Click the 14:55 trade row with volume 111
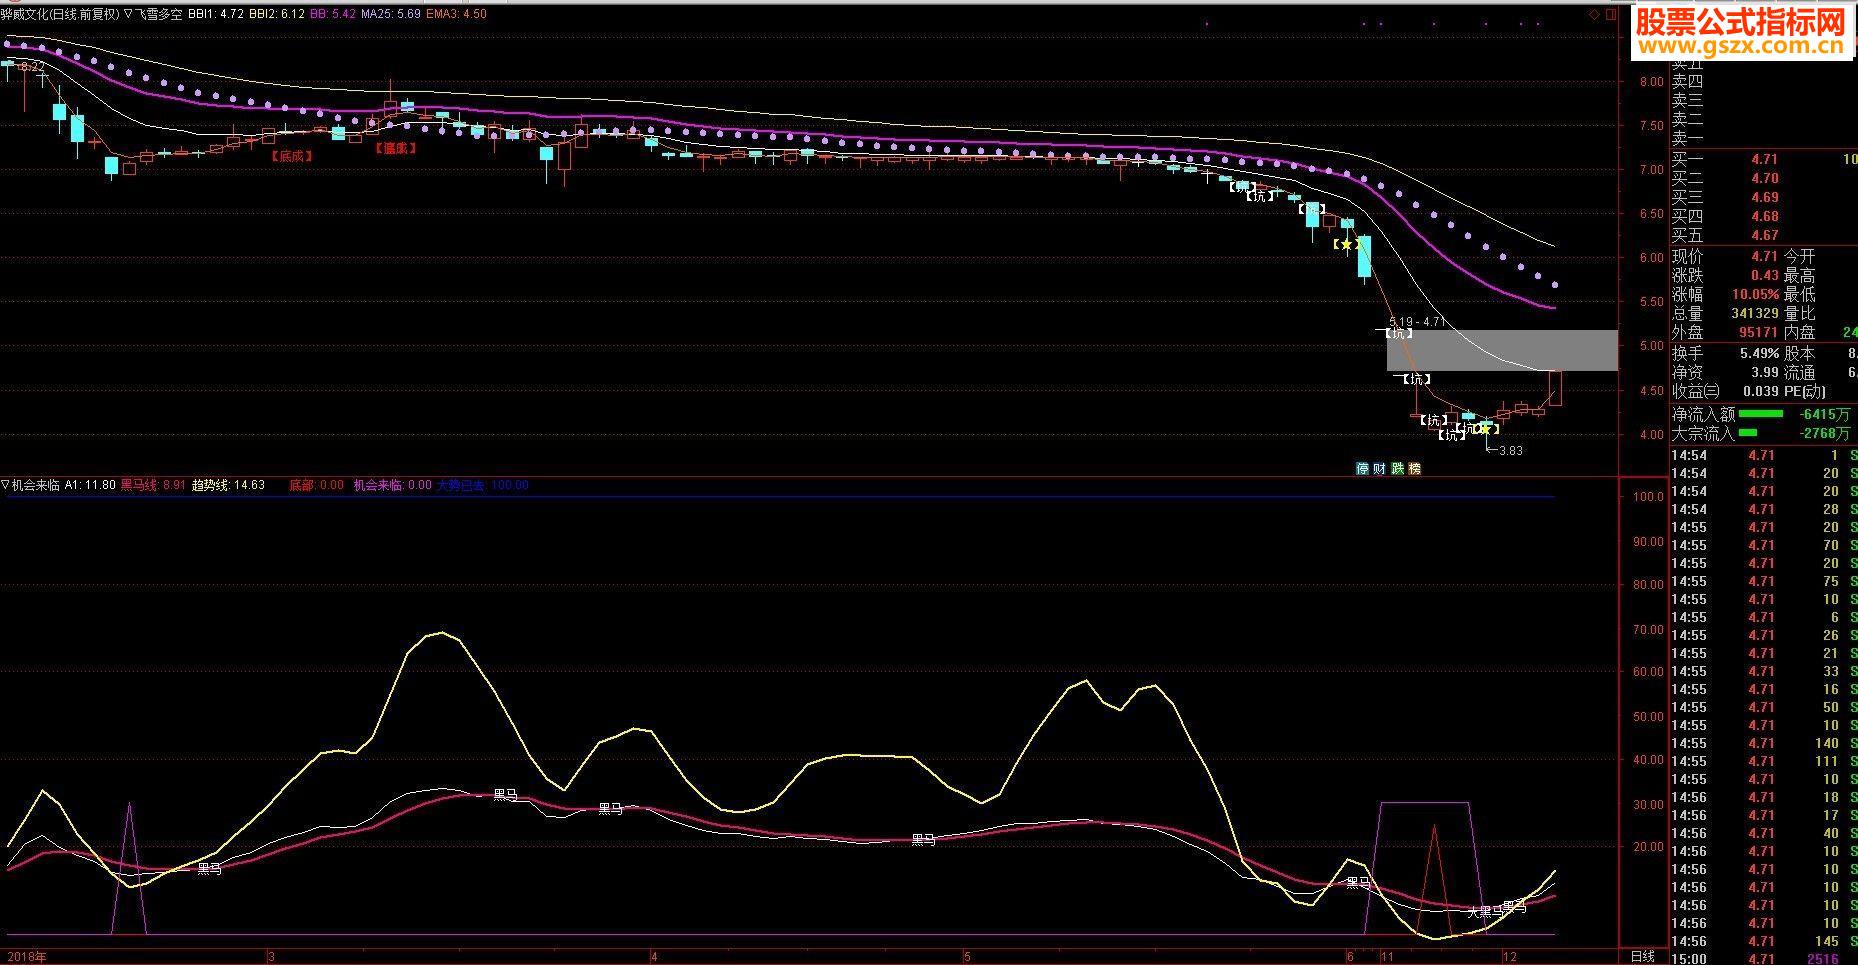Screen dimensions: 1858x965 (x=1764, y=761)
